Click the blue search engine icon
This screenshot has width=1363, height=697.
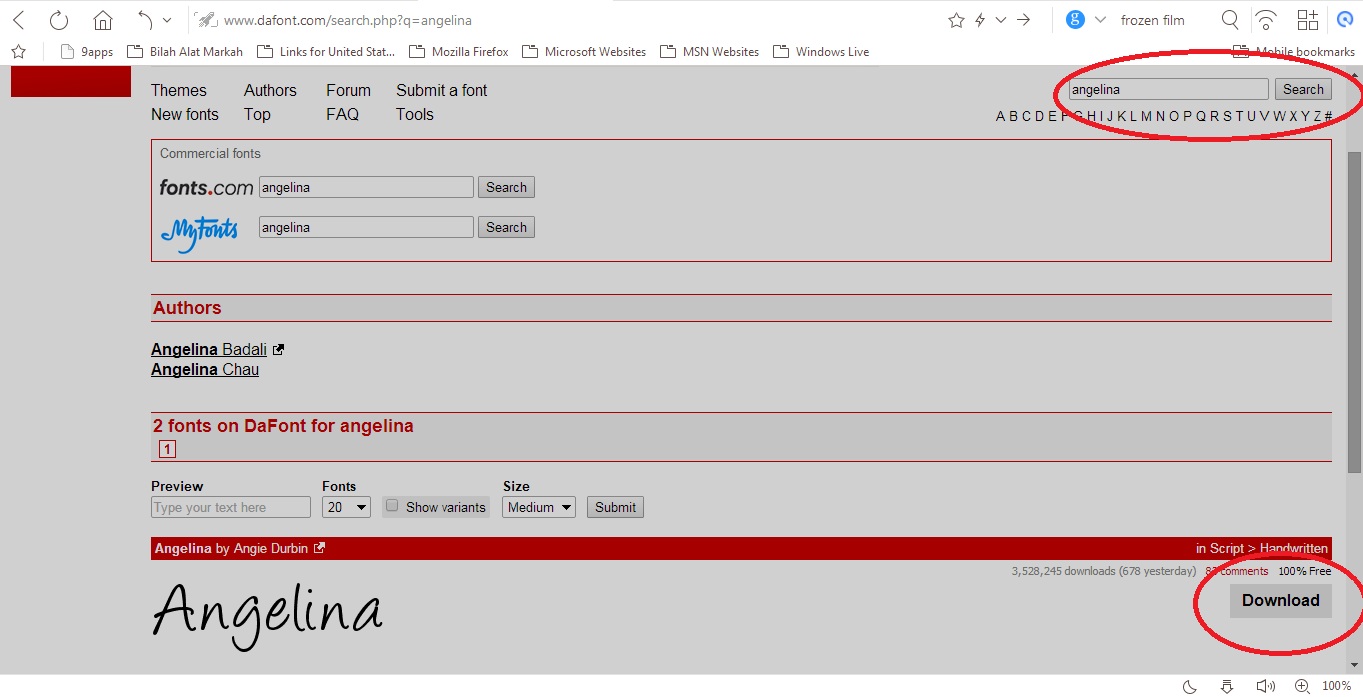[x=1075, y=20]
